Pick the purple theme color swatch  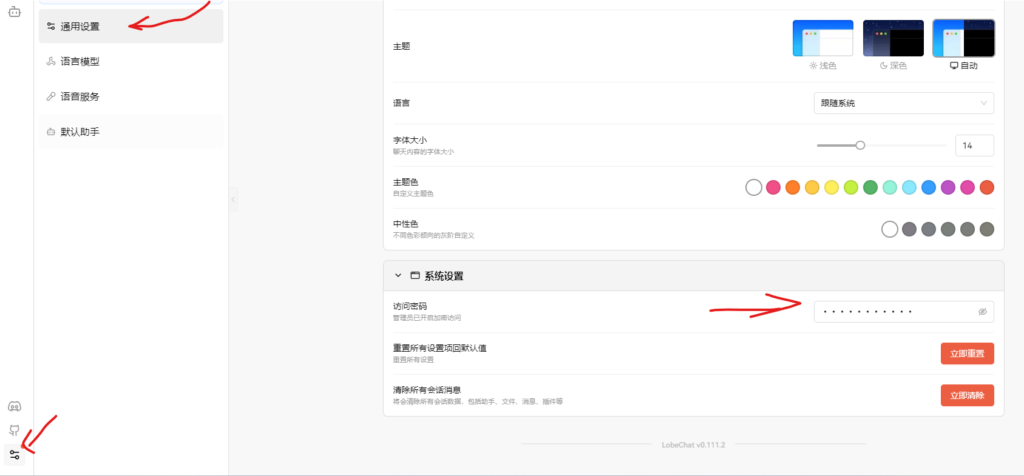pos(948,187)
